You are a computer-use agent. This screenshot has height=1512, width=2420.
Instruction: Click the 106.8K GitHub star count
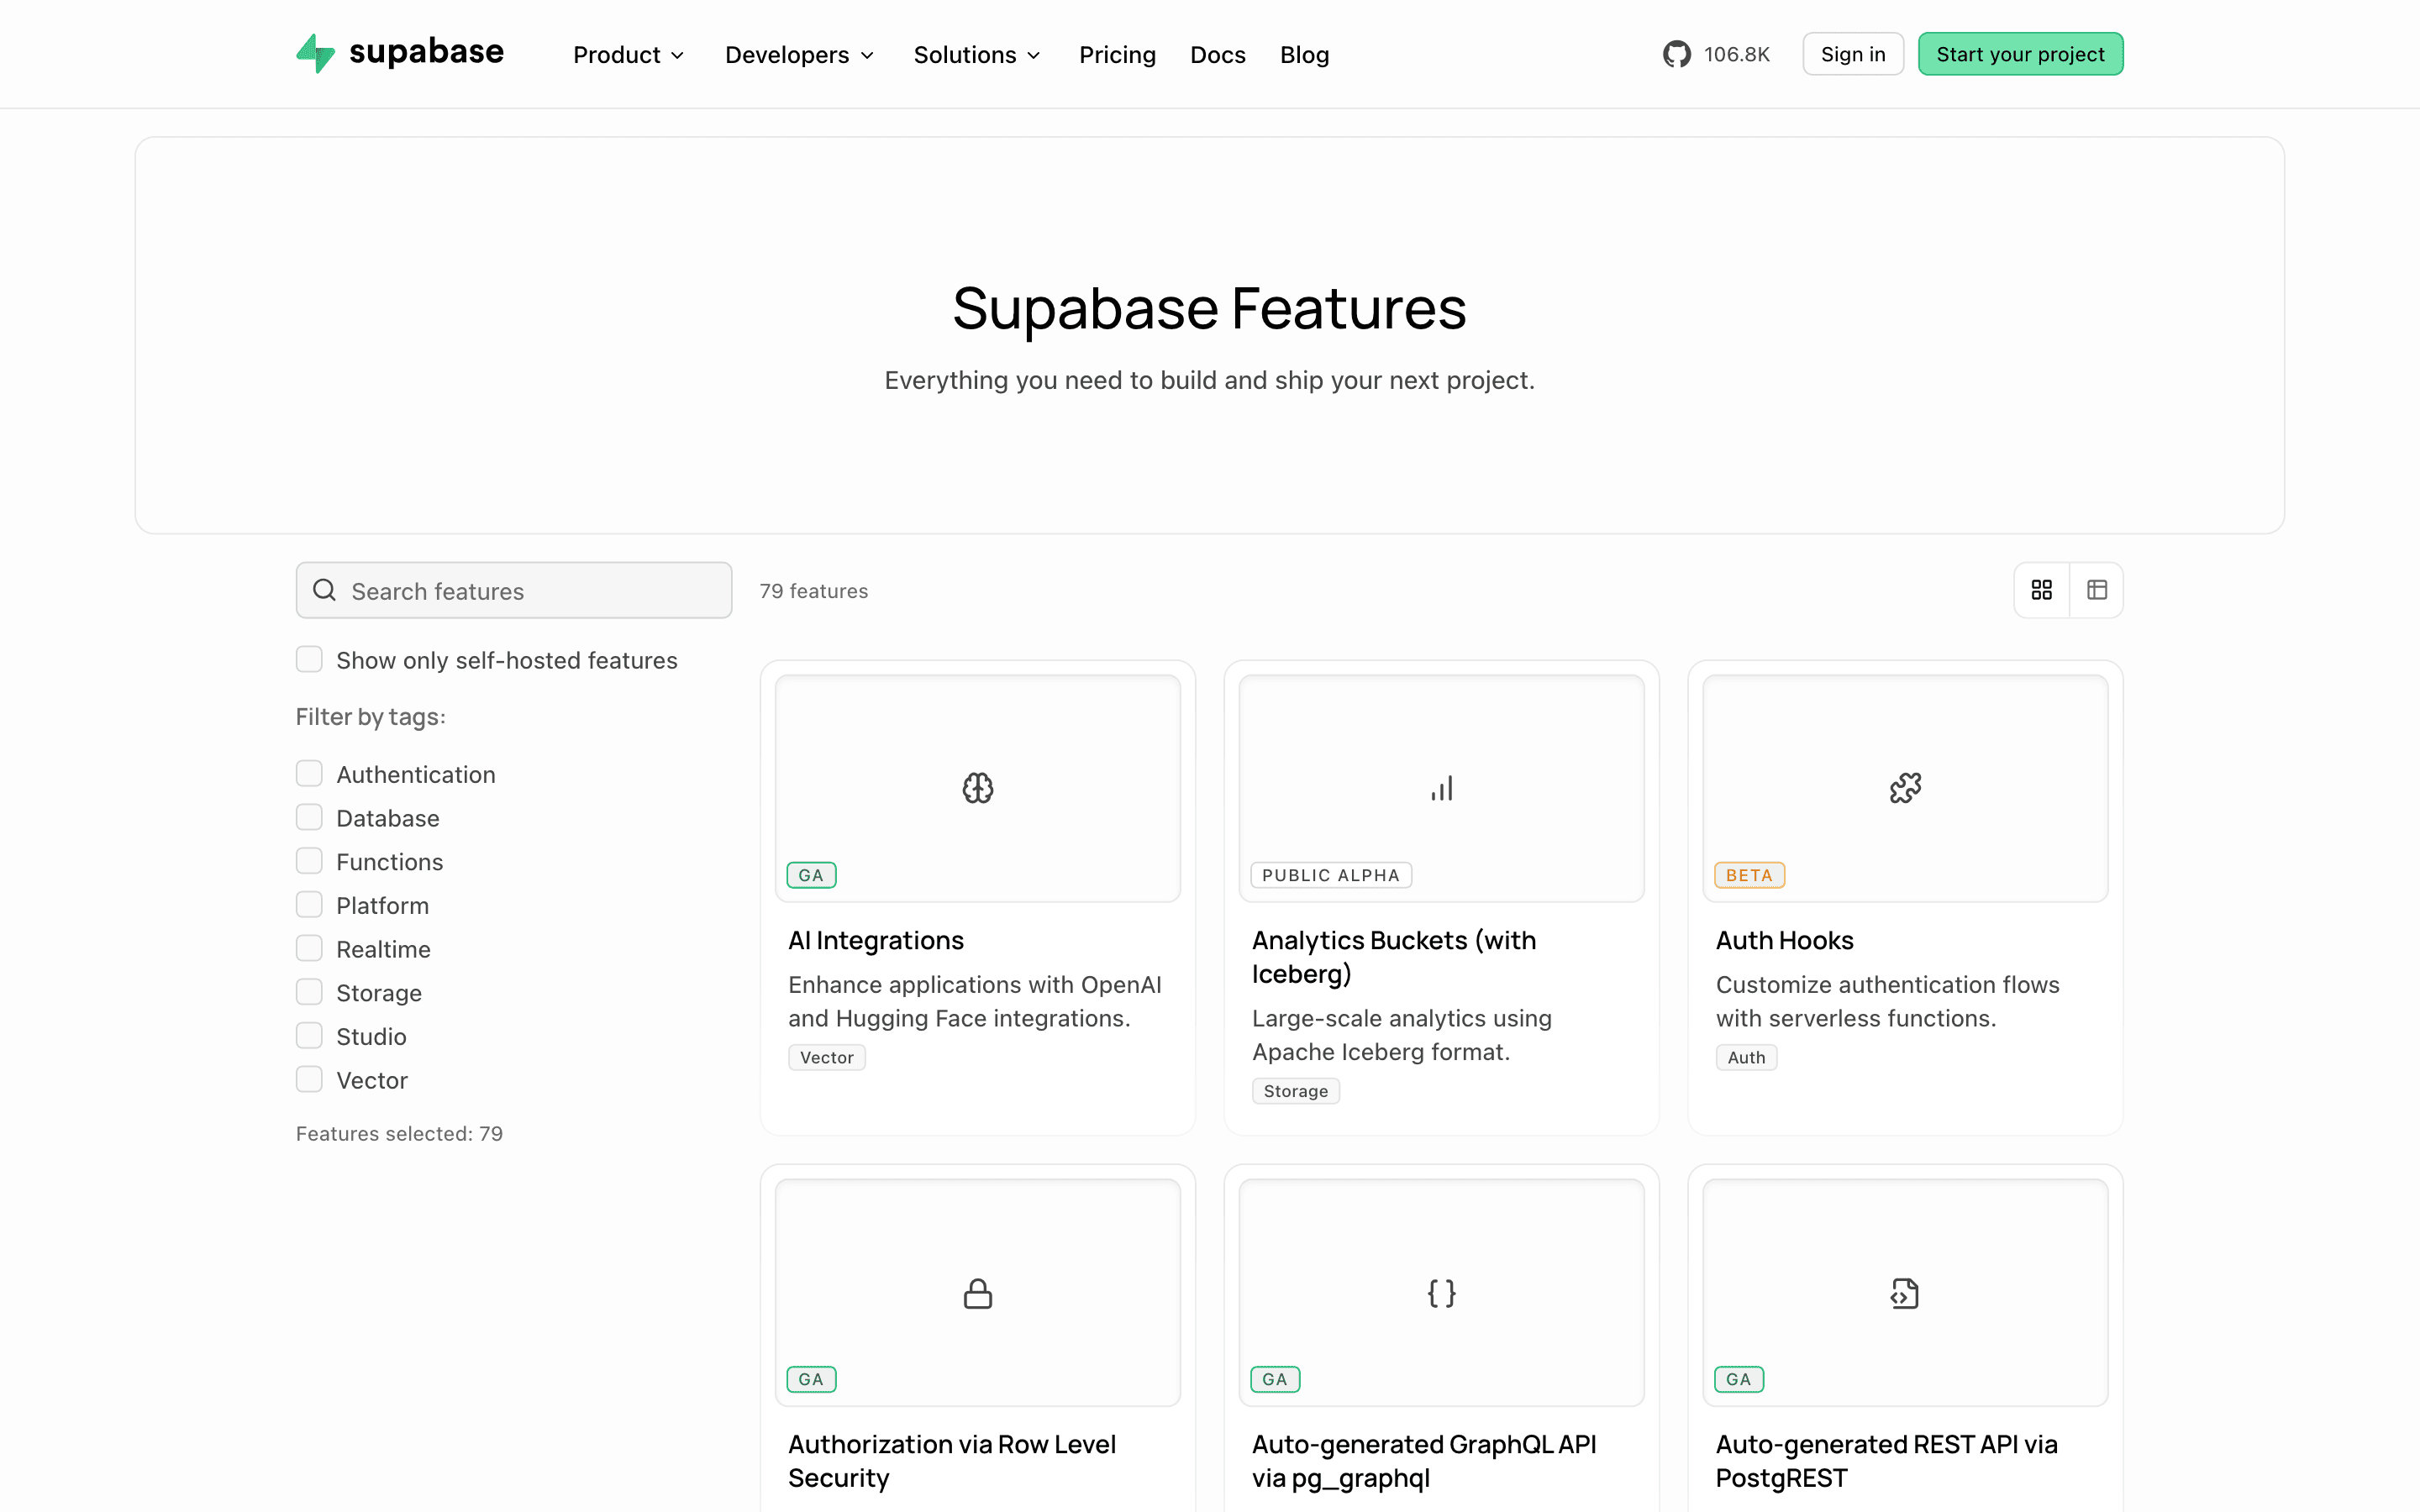click(1737, 55)
